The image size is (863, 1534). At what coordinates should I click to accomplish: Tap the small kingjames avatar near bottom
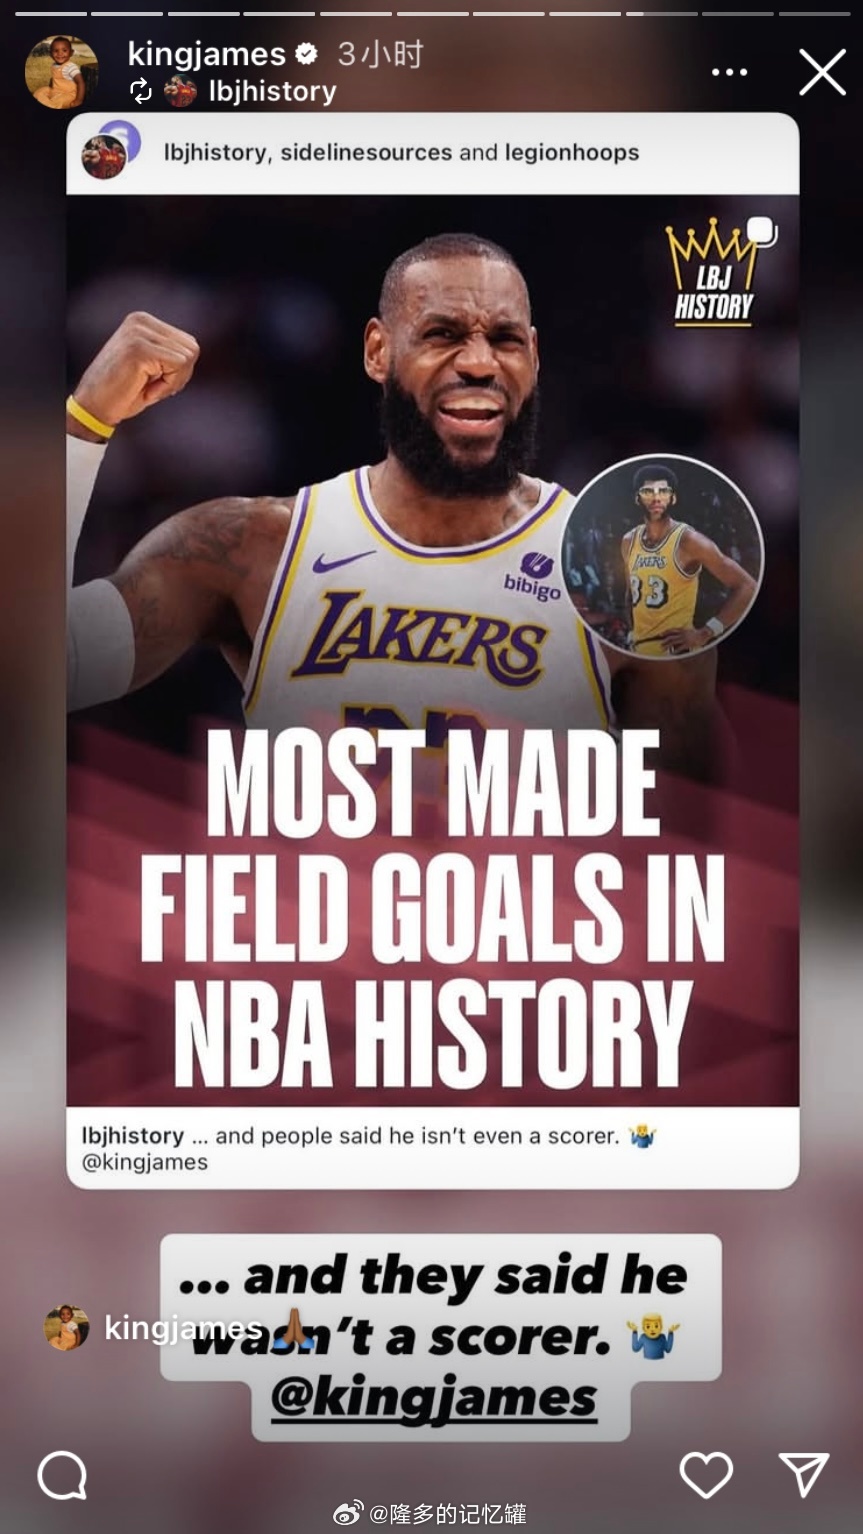(x=67, y=1328)
